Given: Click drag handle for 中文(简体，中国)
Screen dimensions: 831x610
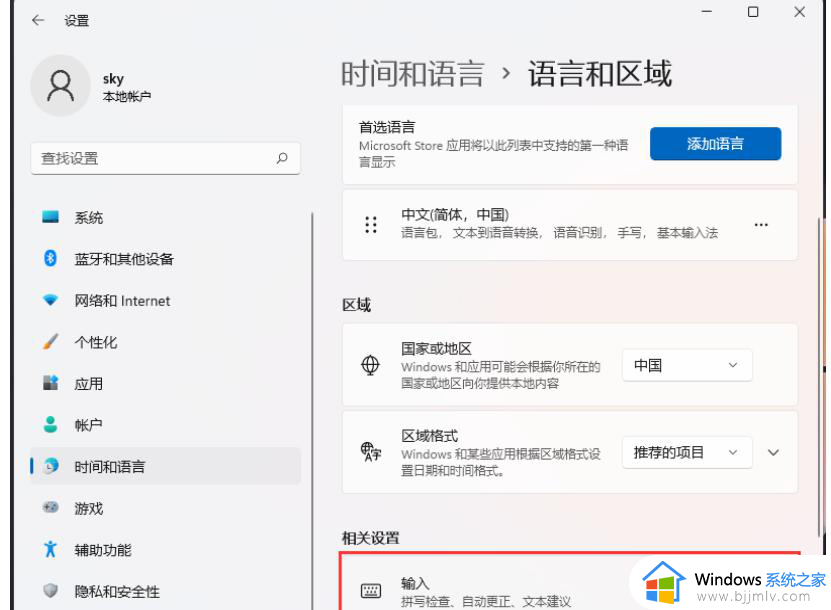Looking at the screenshot, I should (x=371, y=225).
